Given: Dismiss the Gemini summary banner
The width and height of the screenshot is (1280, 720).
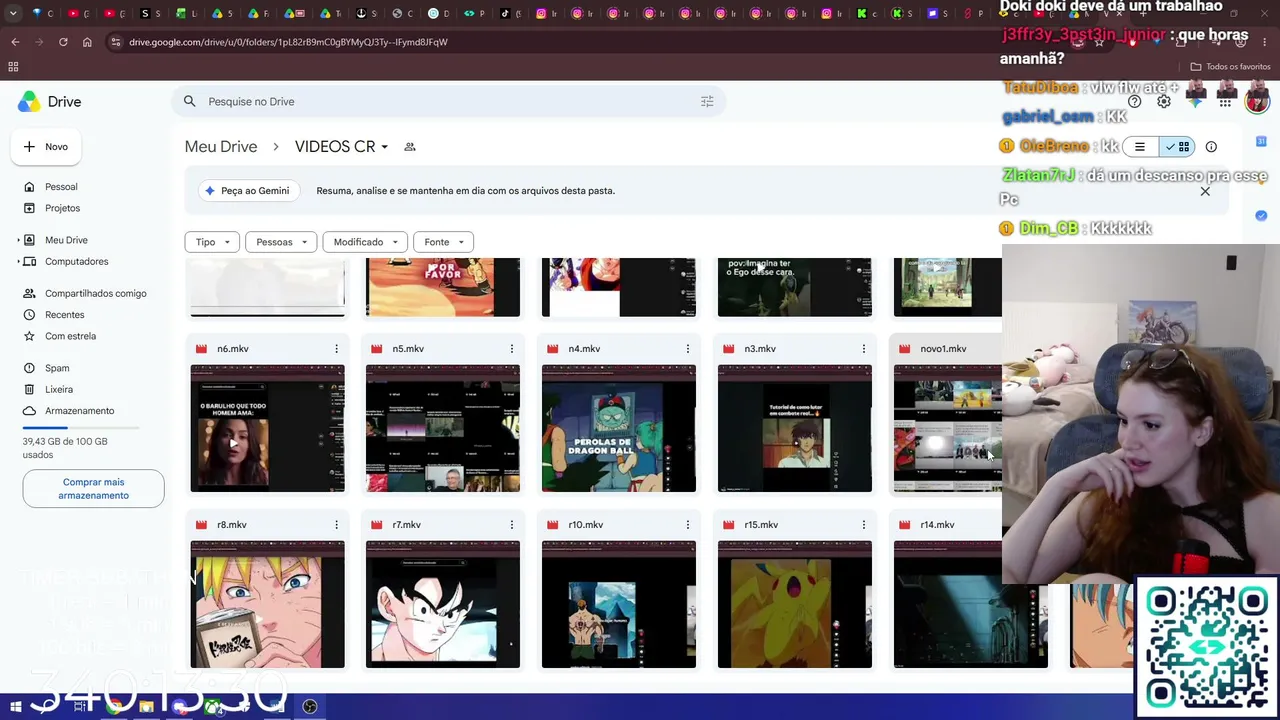Looking at the screenshot, I should tap(1205, 191).
